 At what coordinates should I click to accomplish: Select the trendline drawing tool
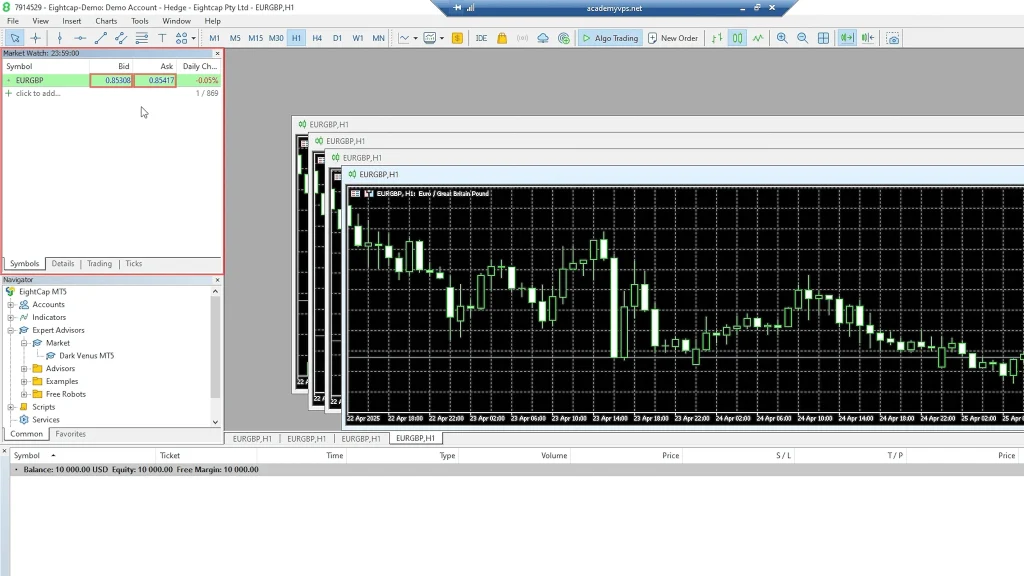pyautogui.click(x=100, y=38)
